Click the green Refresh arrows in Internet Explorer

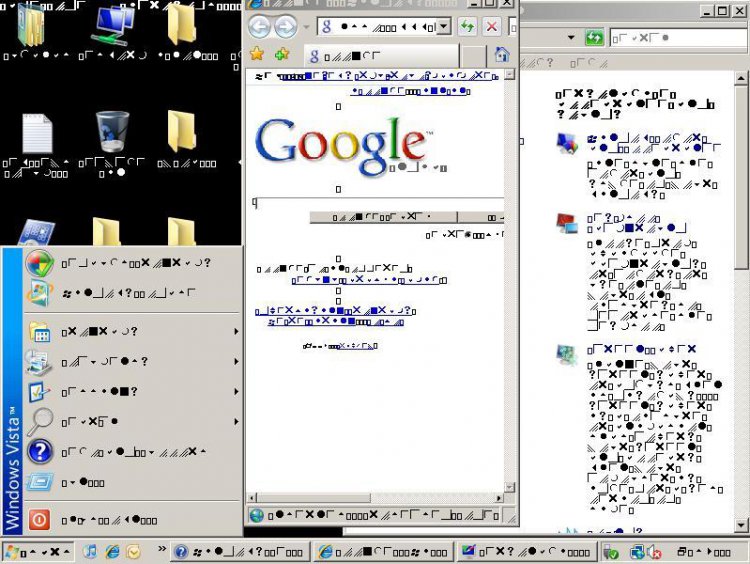pyautogui.click(x=467, y=27)
